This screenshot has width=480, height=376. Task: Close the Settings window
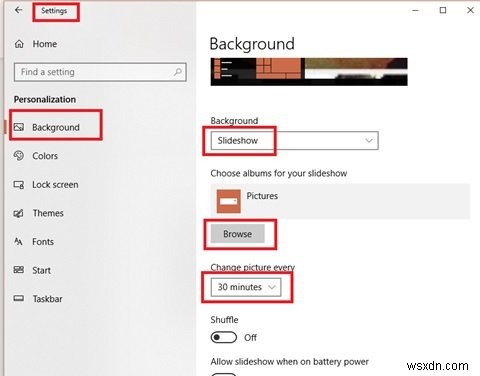[x=470, y=10]
